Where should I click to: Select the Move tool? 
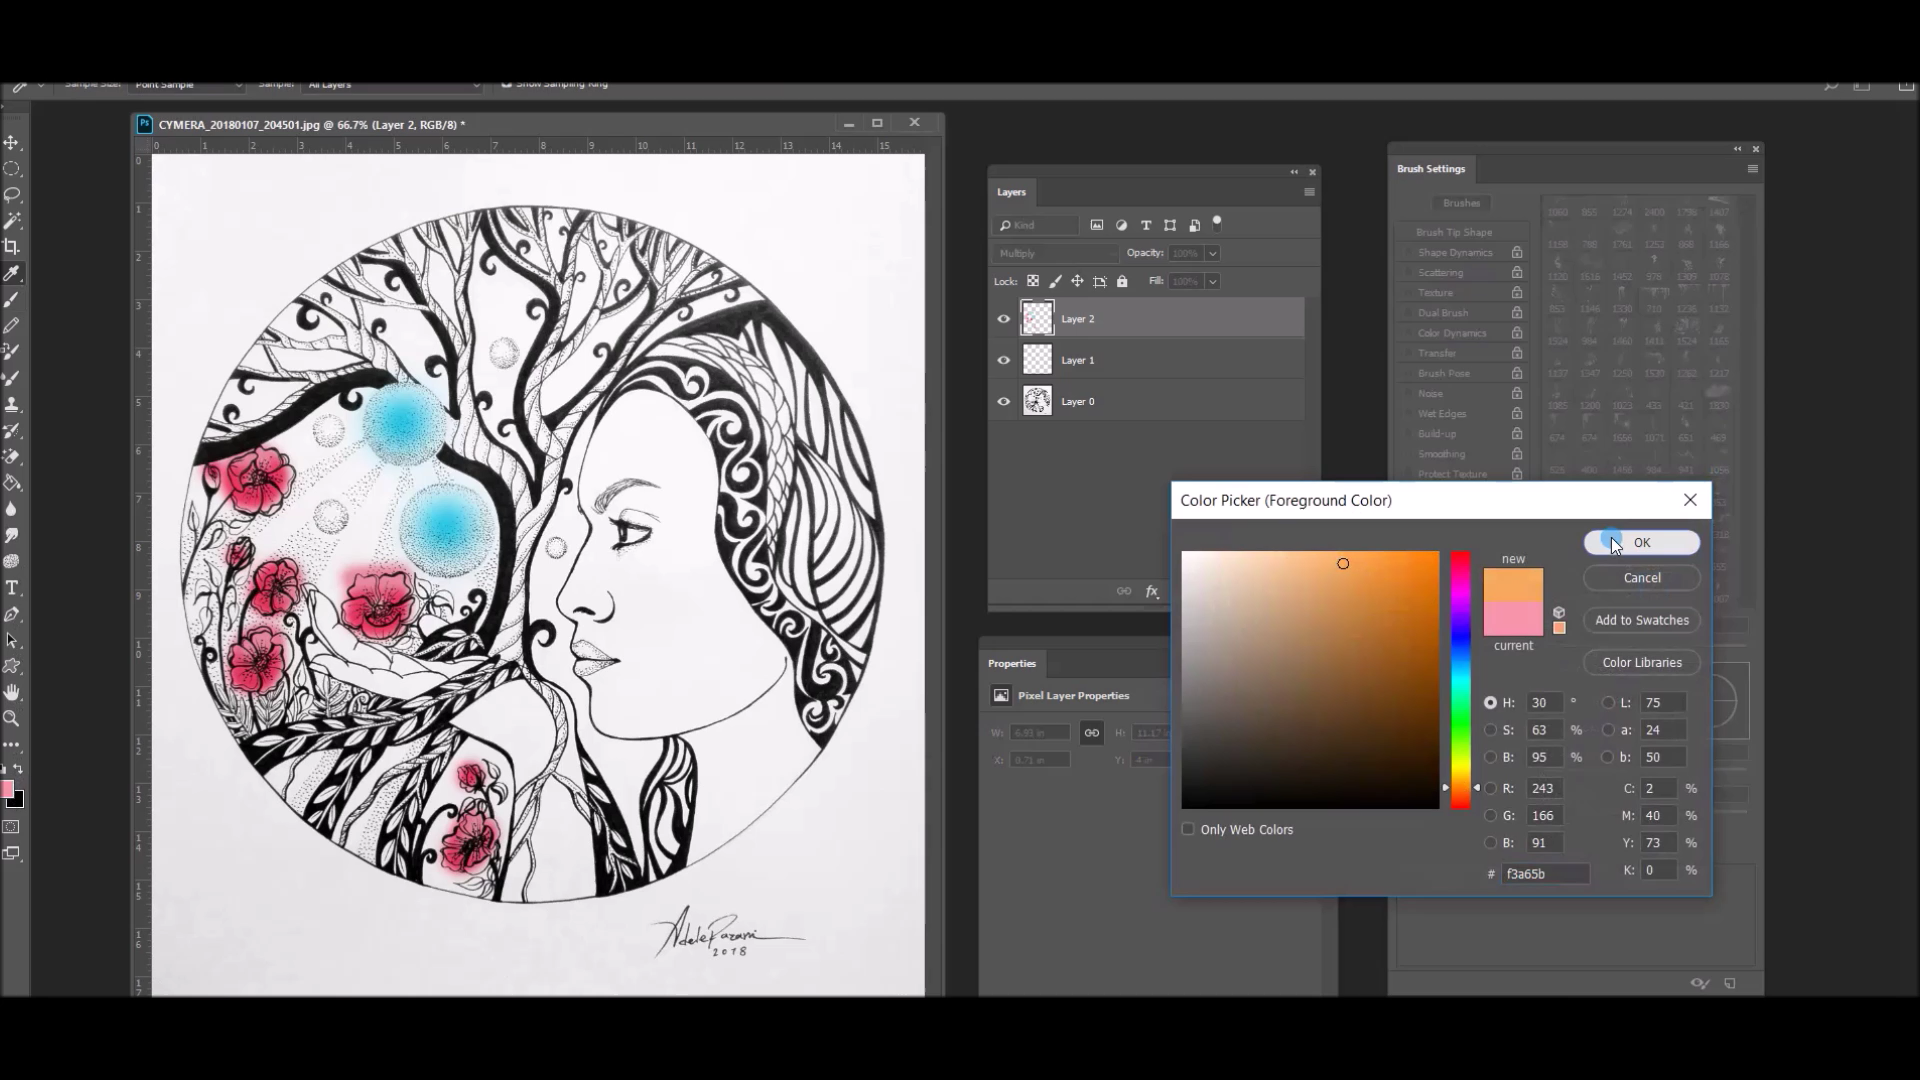[x=12, y=143]
